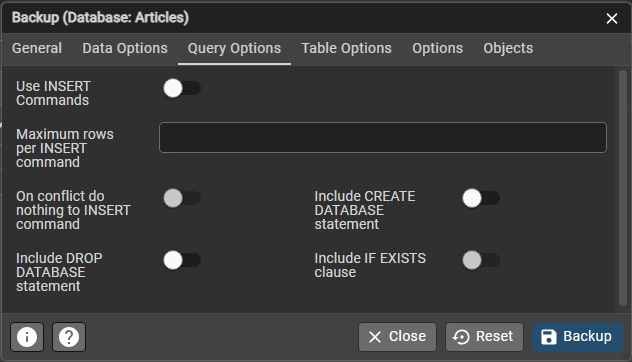Viewport: 632px width, 362px height.
Task: Enable Include DROP DATABASE statement switch
Action: coord(182,260)
